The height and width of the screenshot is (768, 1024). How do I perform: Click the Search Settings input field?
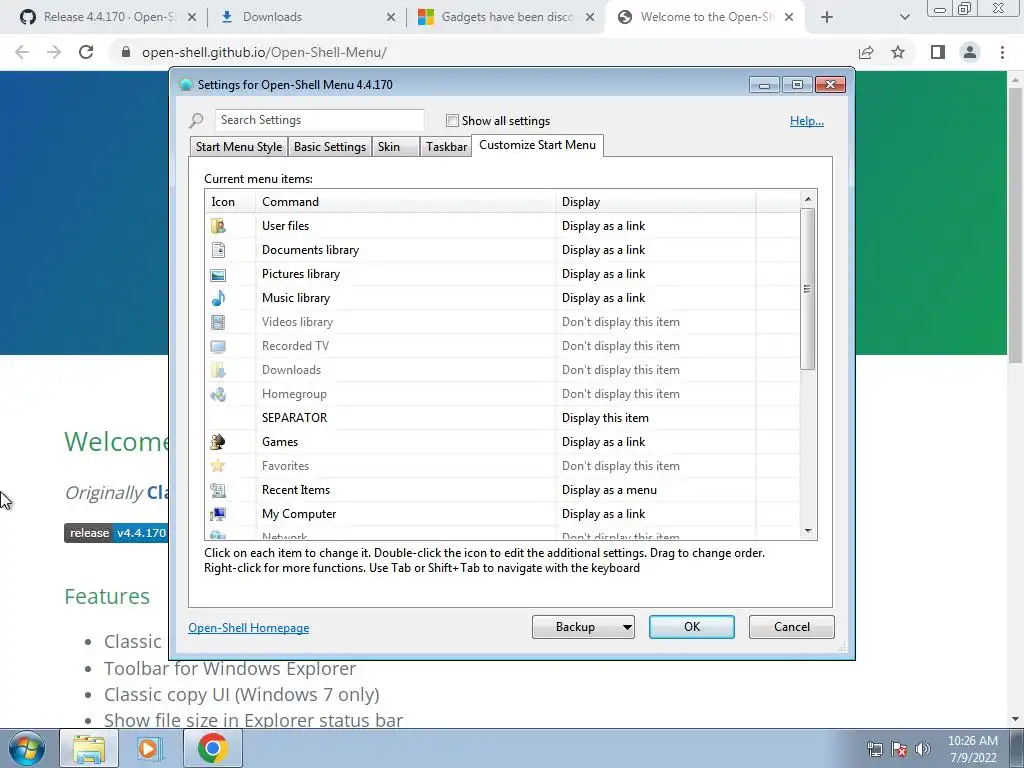pyautogui.click(x=319, y=120)
